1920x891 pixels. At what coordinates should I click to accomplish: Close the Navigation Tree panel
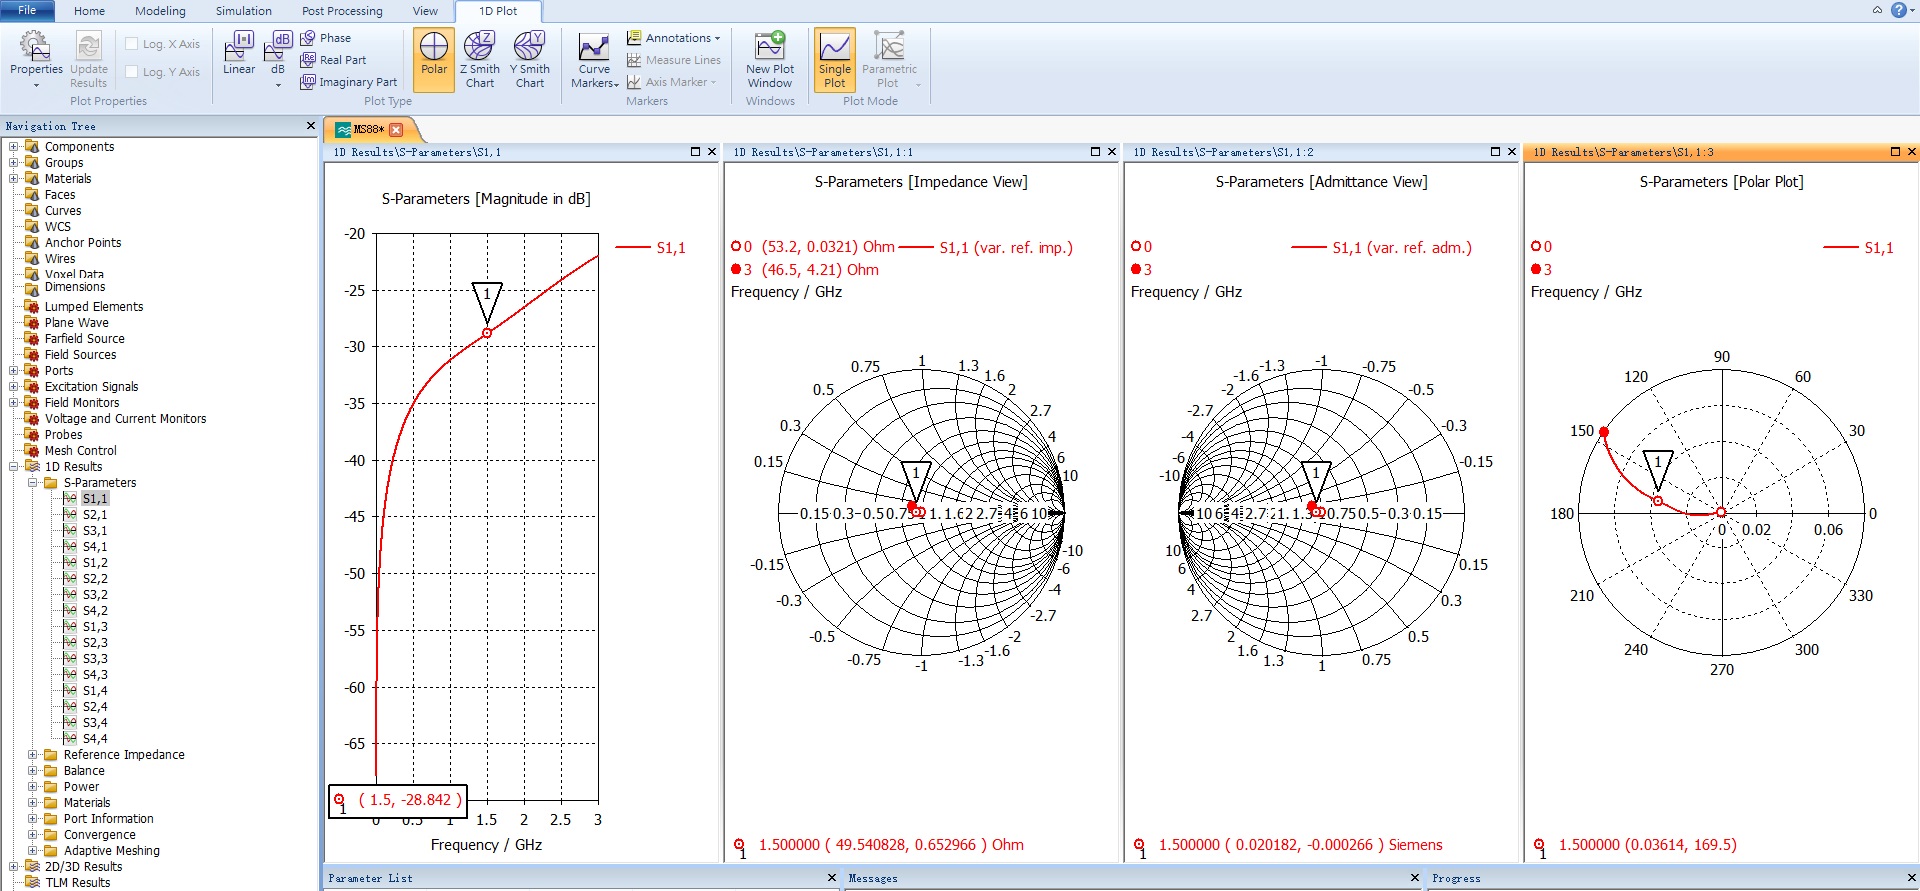(310, 126)
